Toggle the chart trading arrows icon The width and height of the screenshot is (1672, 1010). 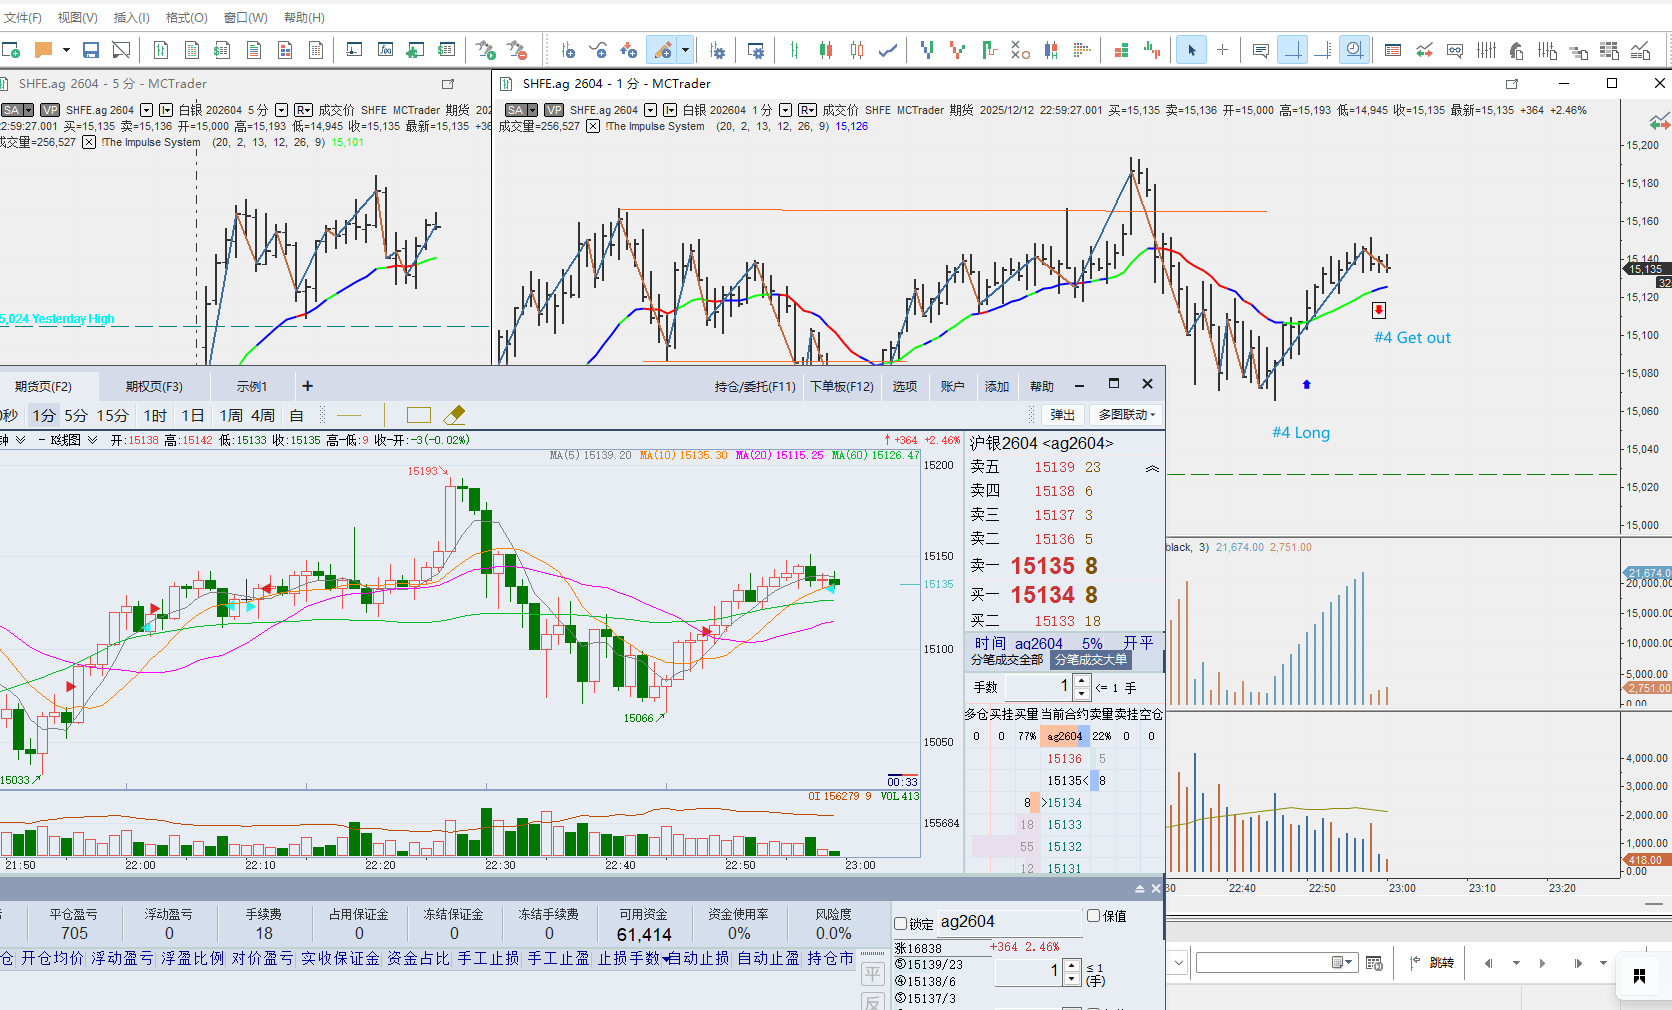(1424, 50)
